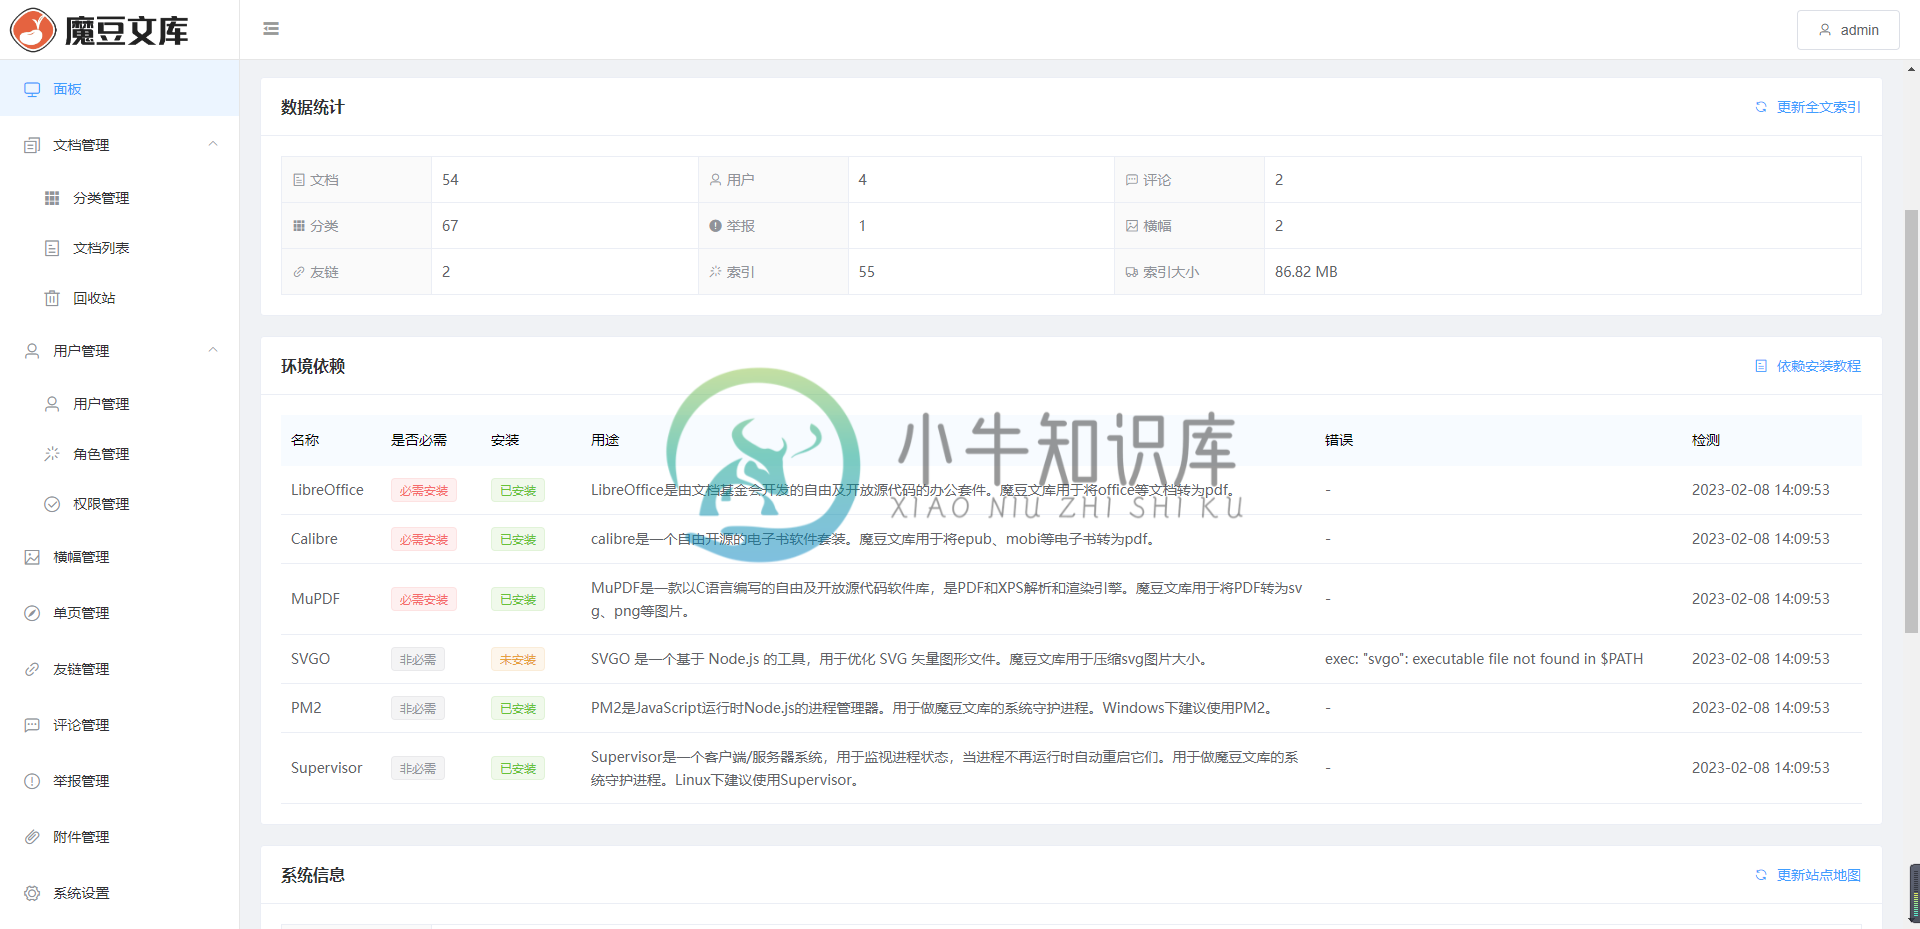Go to 分类管理 menu item
The height and width of the screenshot is (929, 1920).
click(119, 198)
